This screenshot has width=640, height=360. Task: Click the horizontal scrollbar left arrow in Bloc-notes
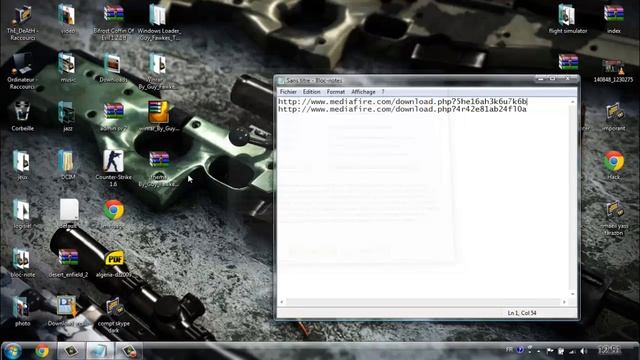[x=281, y=302]
